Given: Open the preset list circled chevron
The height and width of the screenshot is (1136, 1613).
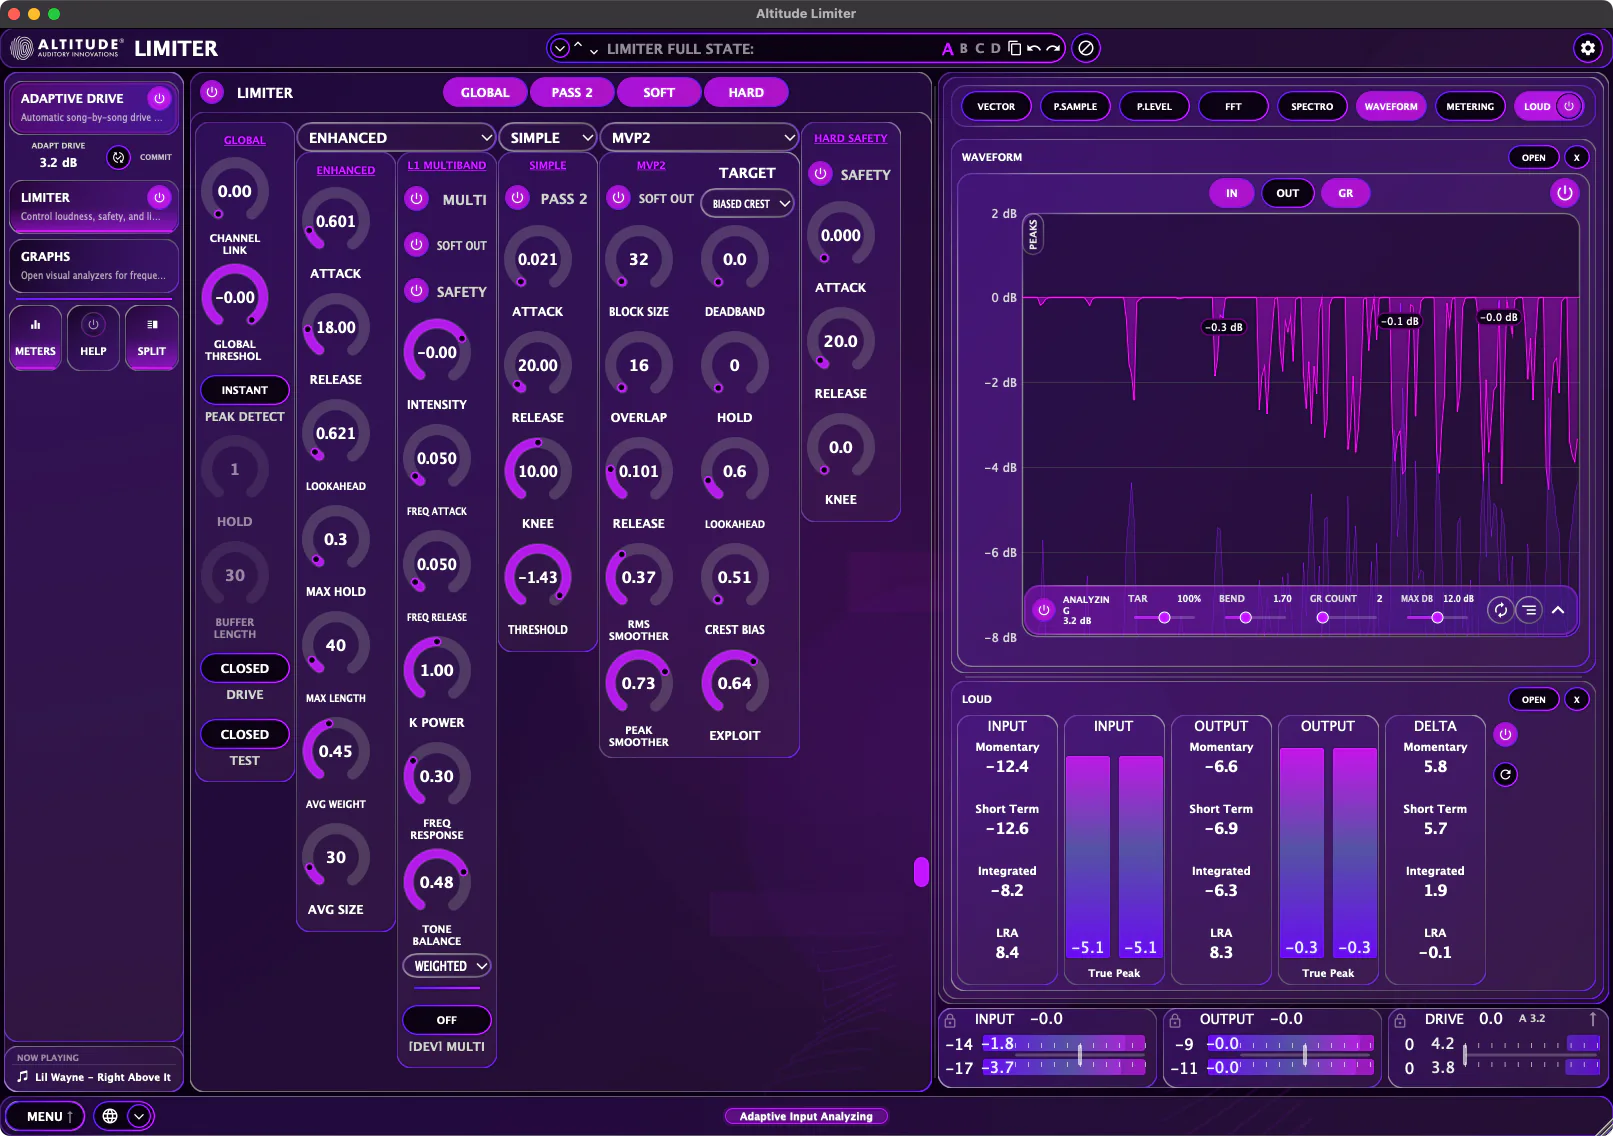Looking at the screenshot, I should [560, 48].
